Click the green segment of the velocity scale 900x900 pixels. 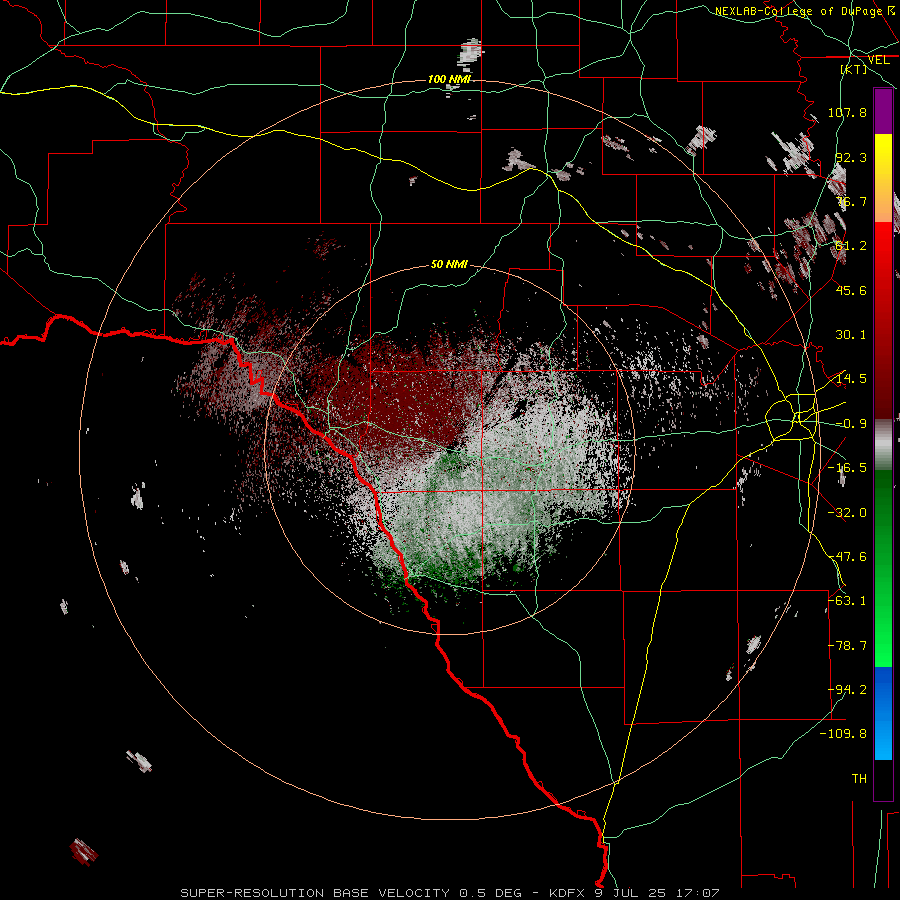[x=883, y=568]
